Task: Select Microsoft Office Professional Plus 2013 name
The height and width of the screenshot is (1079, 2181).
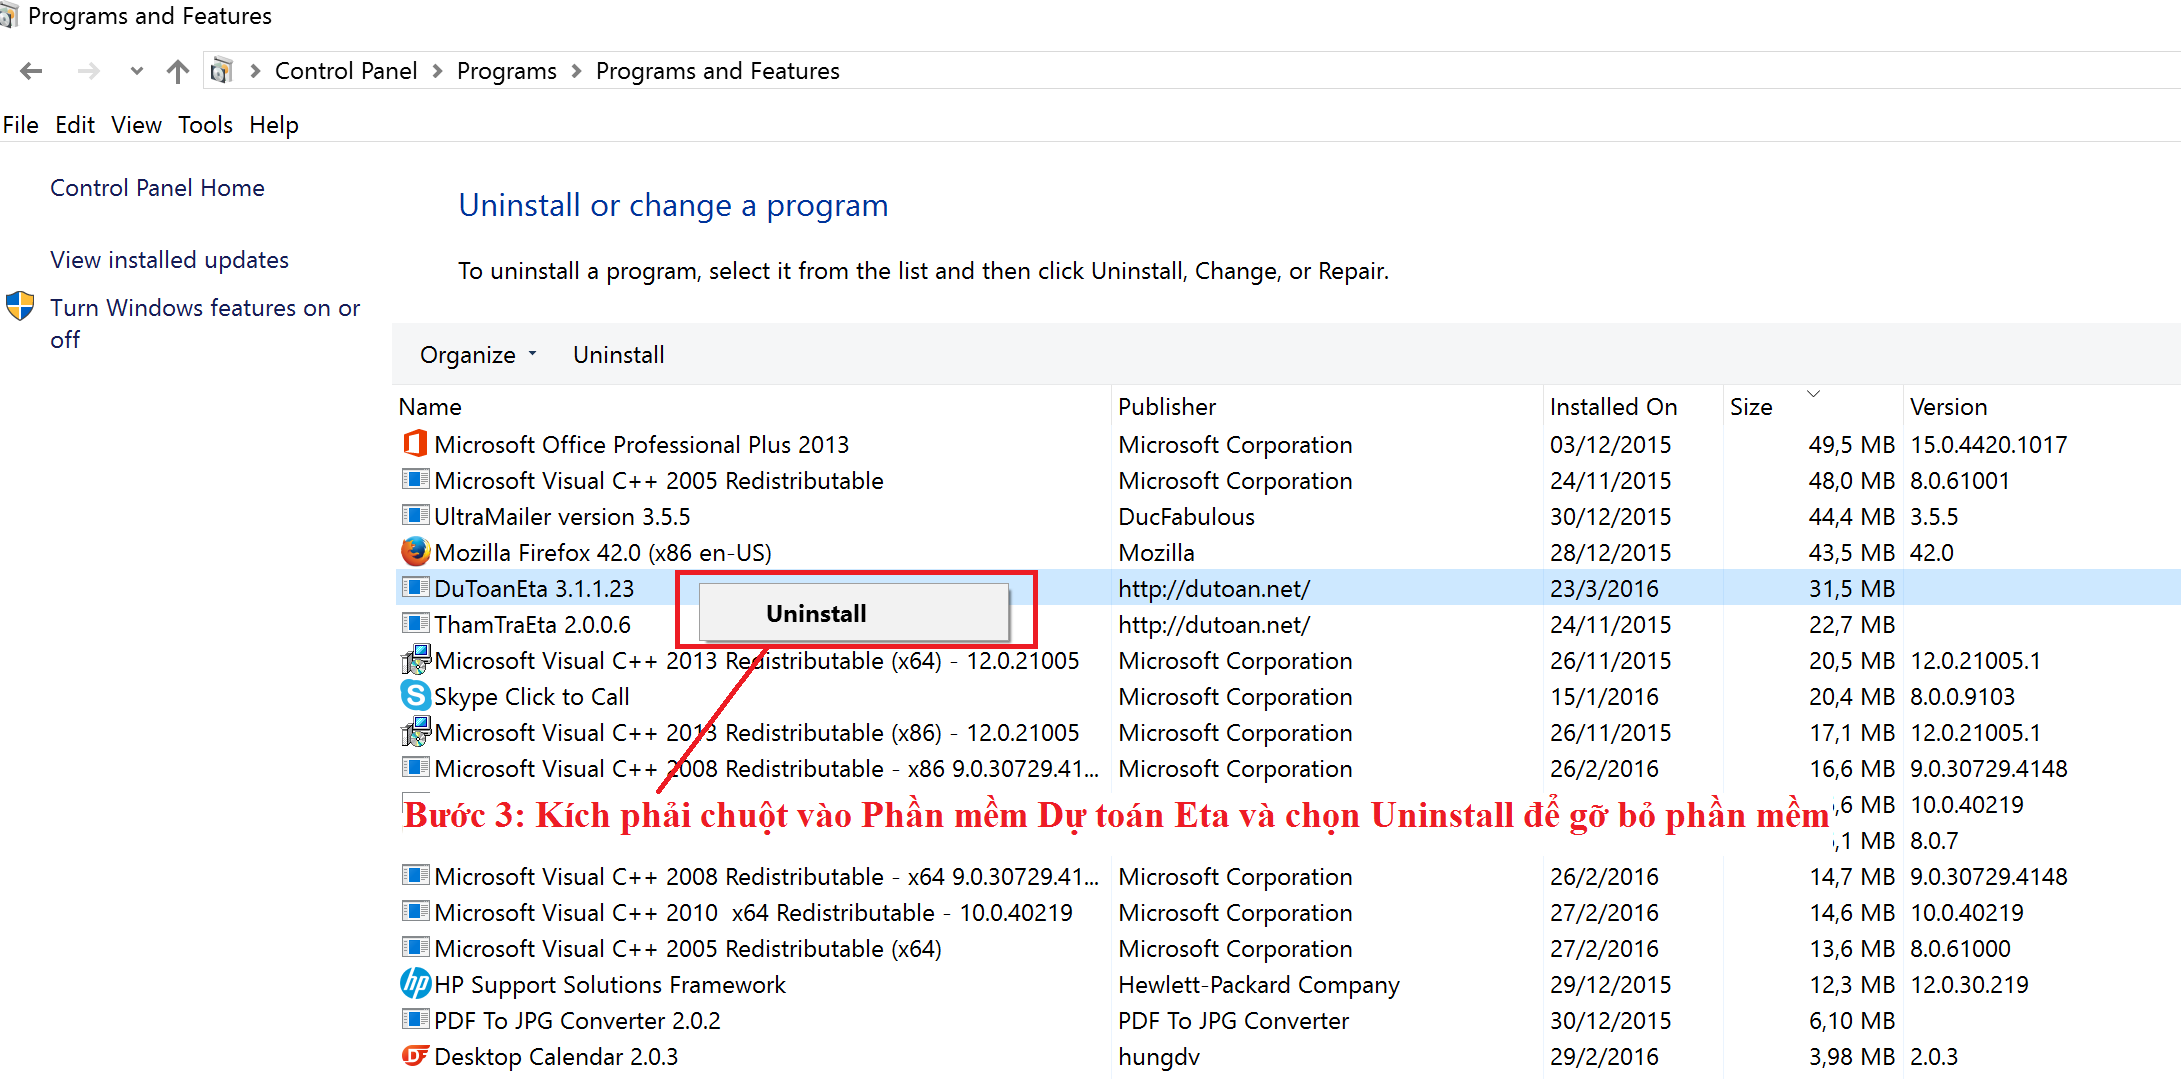Action: (641, 445)
